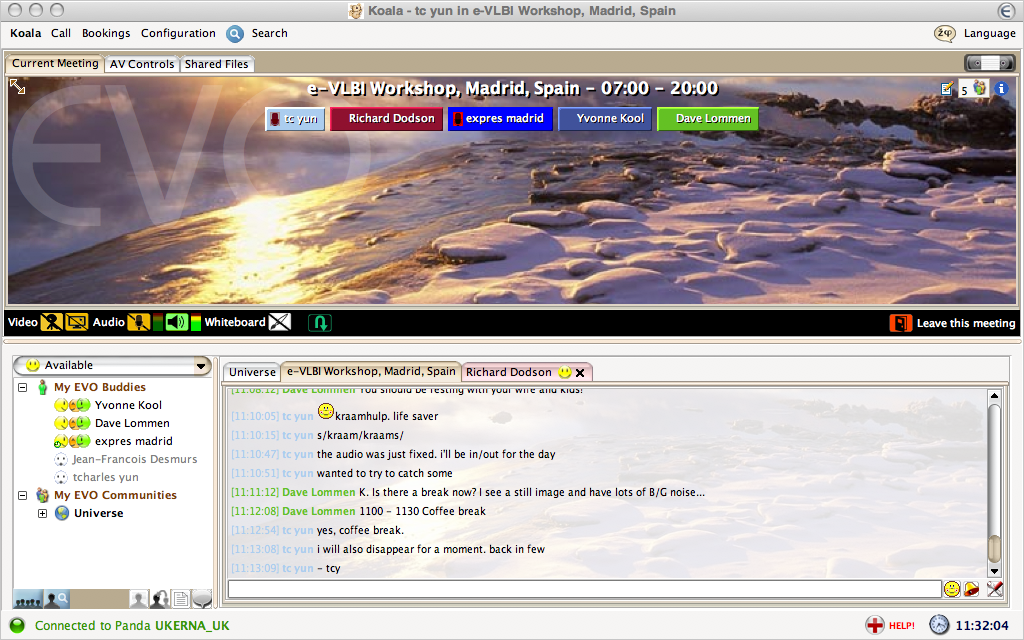Open the emoticon picker in chat
Image resolution: width=1024 pixels, height=640 pixels.
[x=952, y=589]
